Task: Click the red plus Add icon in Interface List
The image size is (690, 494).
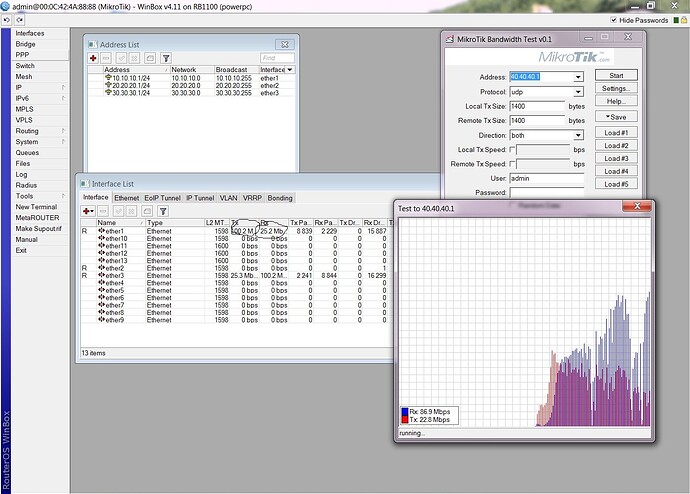Action: pyautogui.click(x=88, y=211)
